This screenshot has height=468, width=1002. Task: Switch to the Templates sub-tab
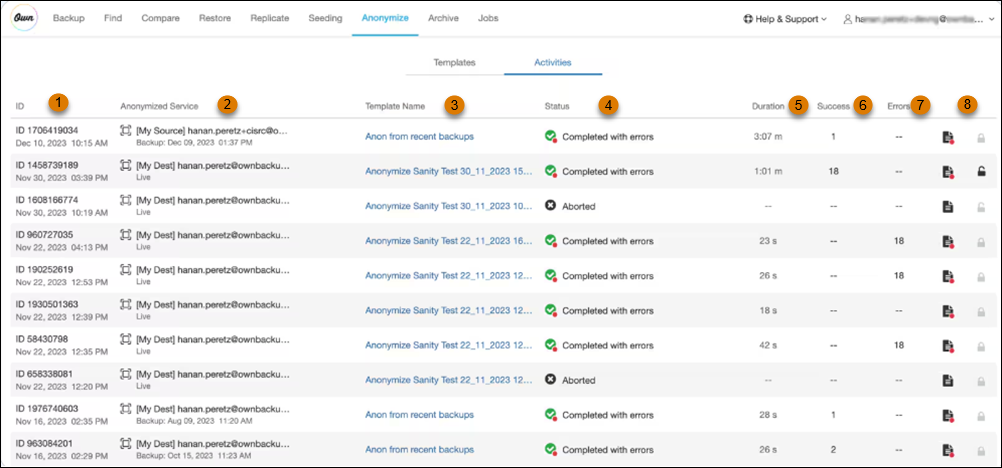pyautogui.click(x=454, y=63)
